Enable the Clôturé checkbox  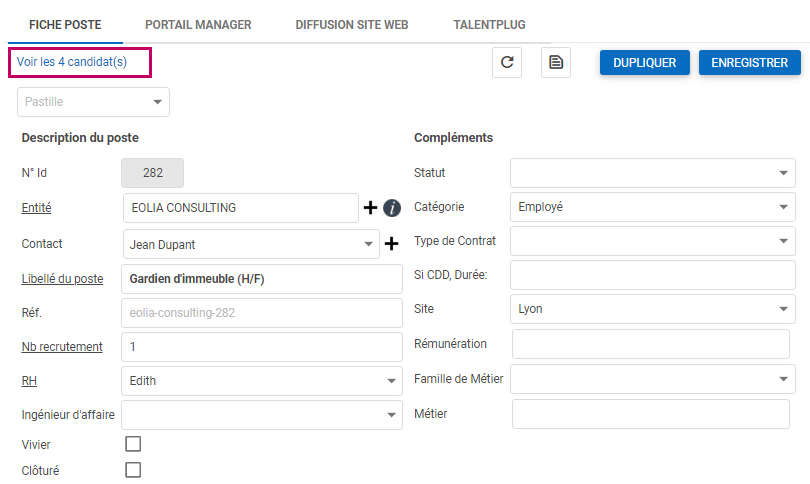click(x=133, y=470)
